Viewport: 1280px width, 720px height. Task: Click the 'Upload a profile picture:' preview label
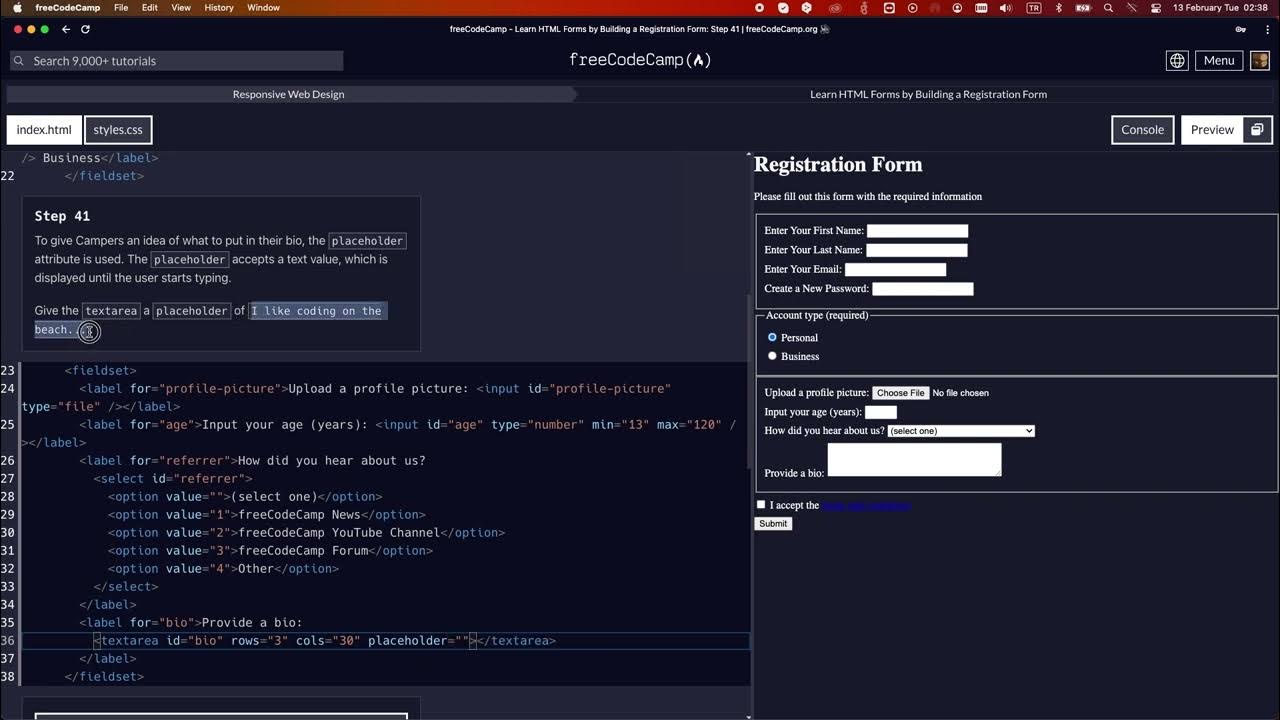[x=816, y=393]
